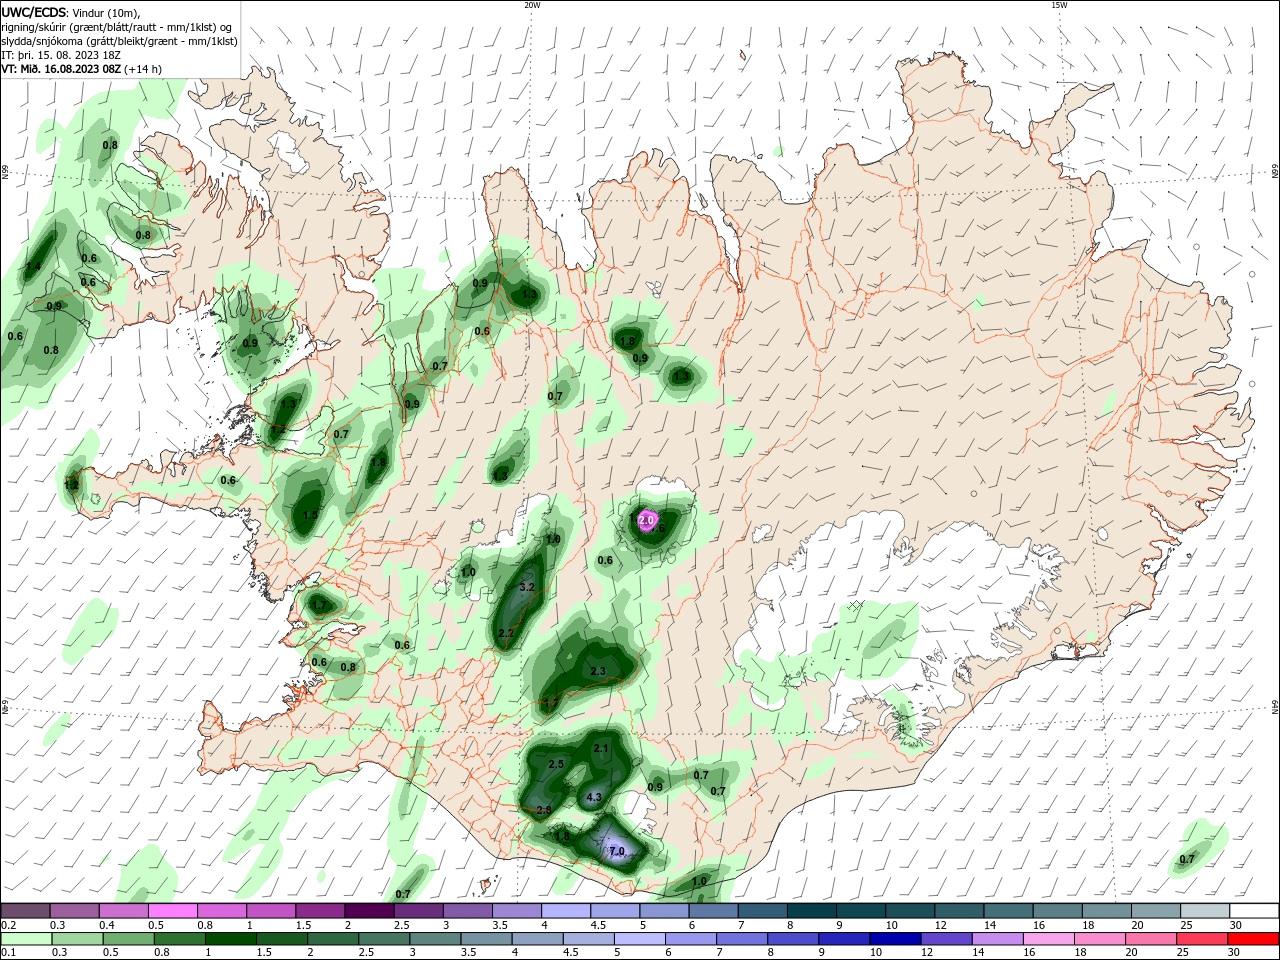Click the 0.4 label in top legend row
This screenshot has width=1280, height=960.
[x=107, y=926]
